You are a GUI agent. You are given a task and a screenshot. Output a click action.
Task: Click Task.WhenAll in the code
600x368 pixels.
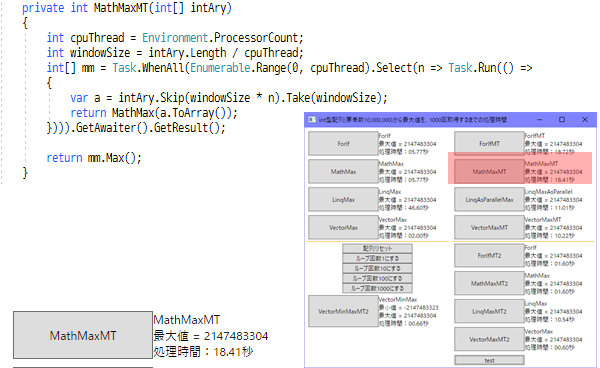coord(148,68)
